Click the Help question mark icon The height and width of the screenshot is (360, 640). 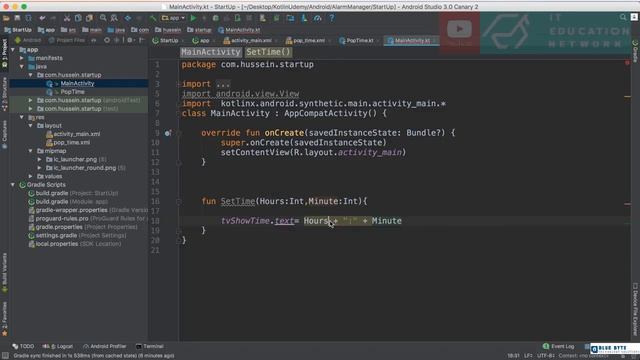point(331,18)
